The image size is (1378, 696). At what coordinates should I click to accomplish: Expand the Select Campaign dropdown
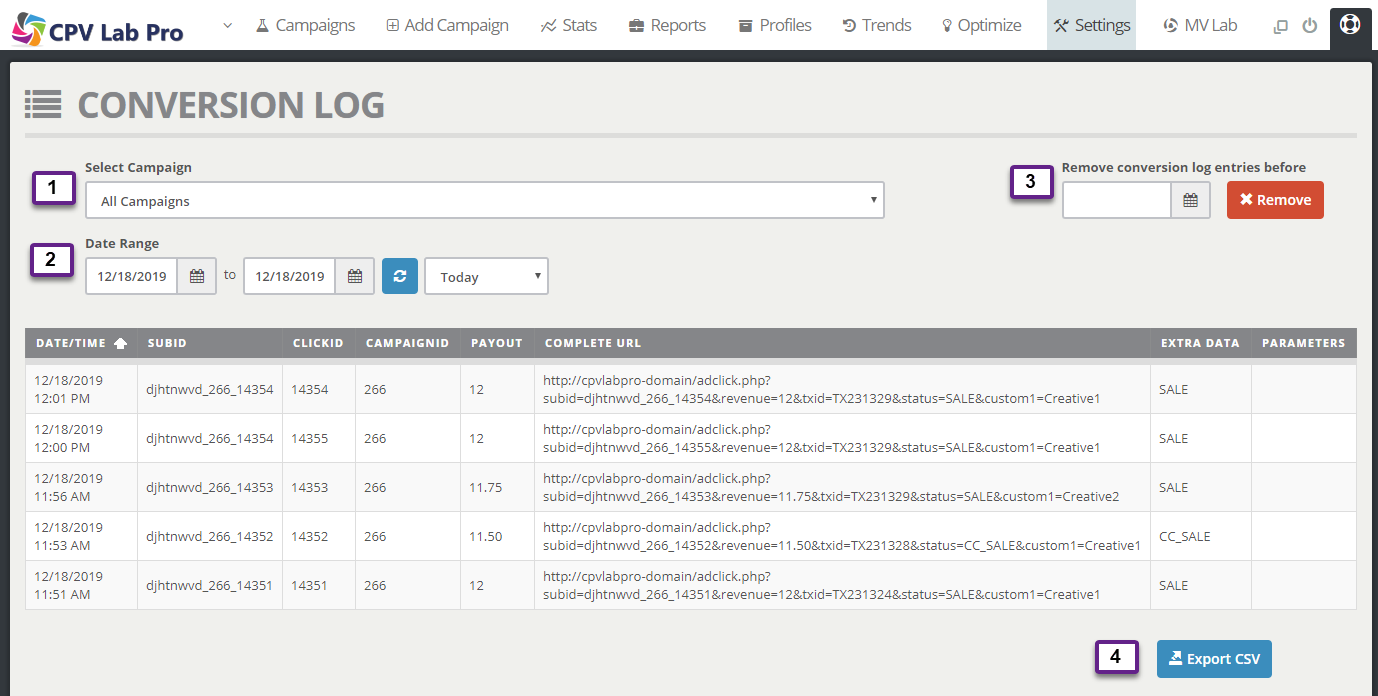point(484,201)
